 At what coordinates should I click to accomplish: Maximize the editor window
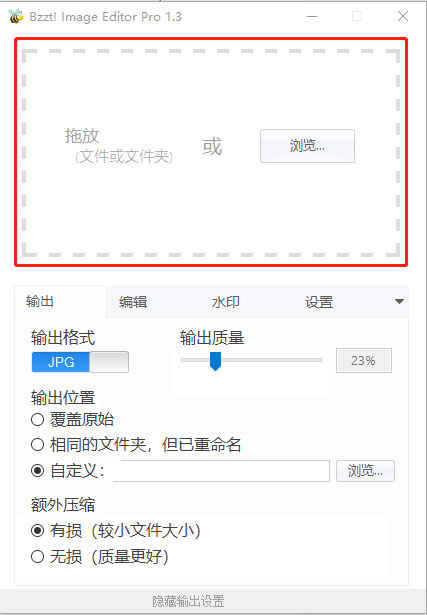[357, 16]
